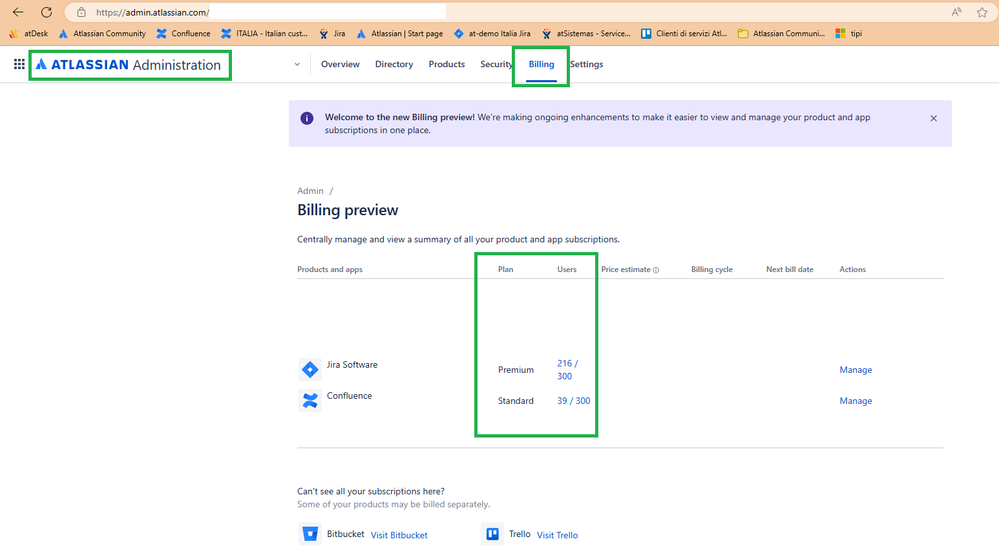The height and width of the screenshot is (559, 999).
Task: Open the read aloud icon in address bar
Action: [x=956, y=12]
